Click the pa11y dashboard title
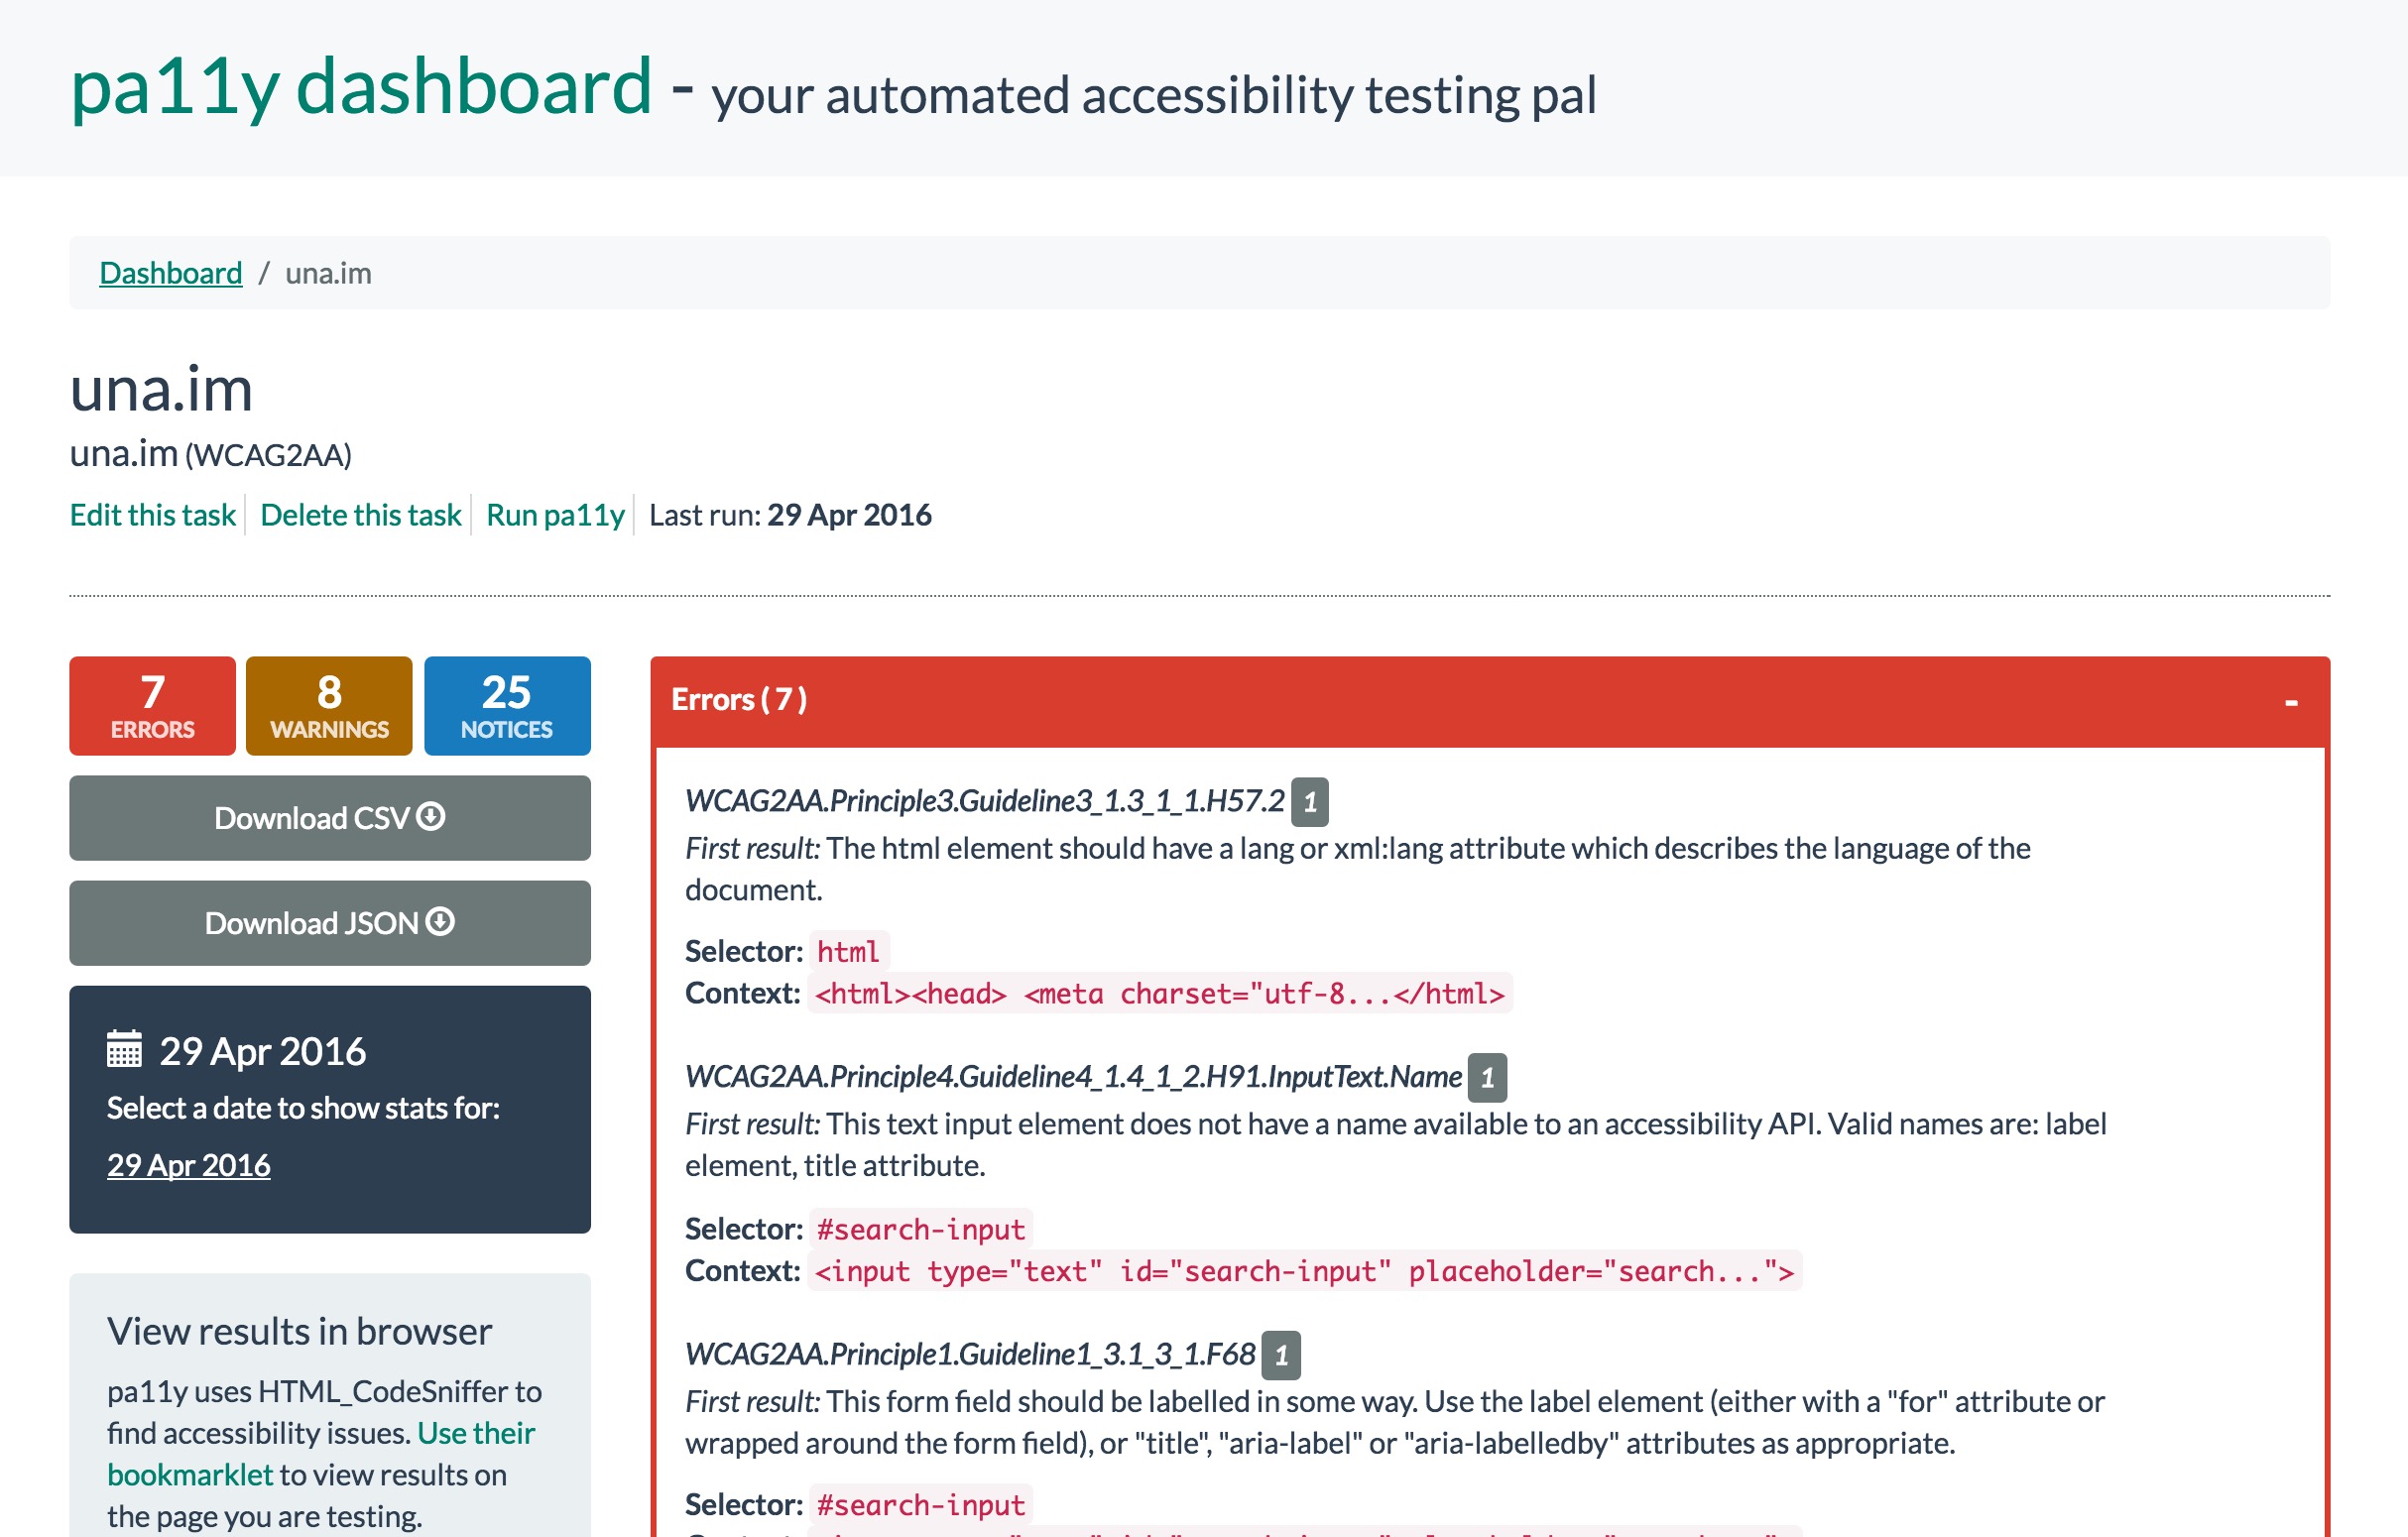 (360, 87)
